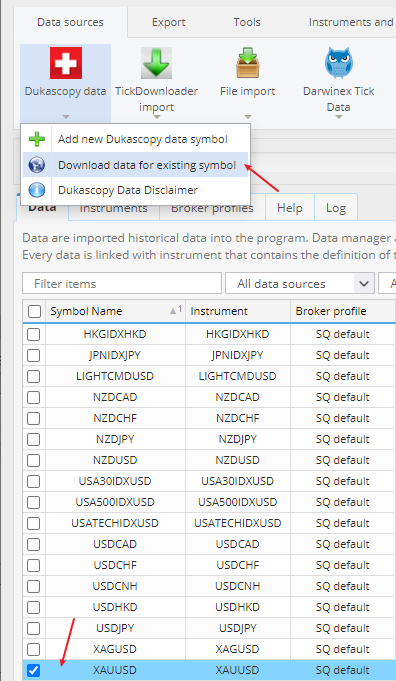Select the USDJPY symbol row
This screenshot has height=681, width=396.
point(209,628)
